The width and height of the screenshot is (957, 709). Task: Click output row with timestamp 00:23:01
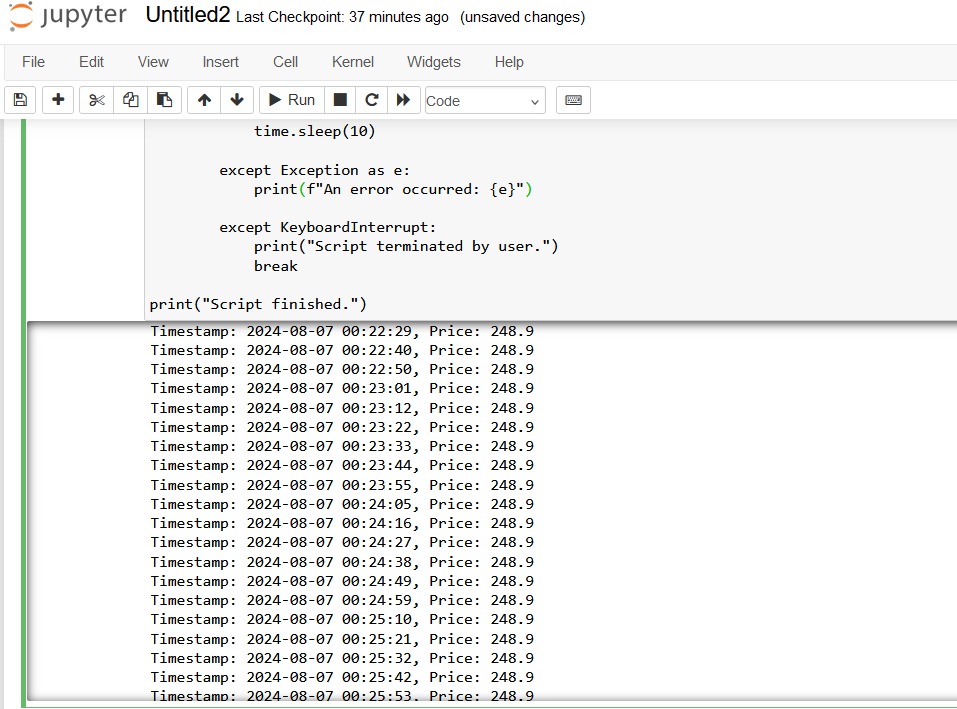(342, 388)
